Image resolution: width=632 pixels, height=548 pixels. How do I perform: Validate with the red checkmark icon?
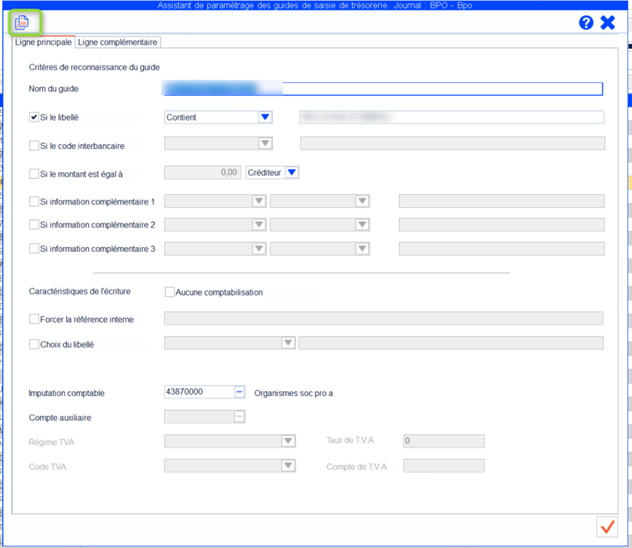coord(606,526)
